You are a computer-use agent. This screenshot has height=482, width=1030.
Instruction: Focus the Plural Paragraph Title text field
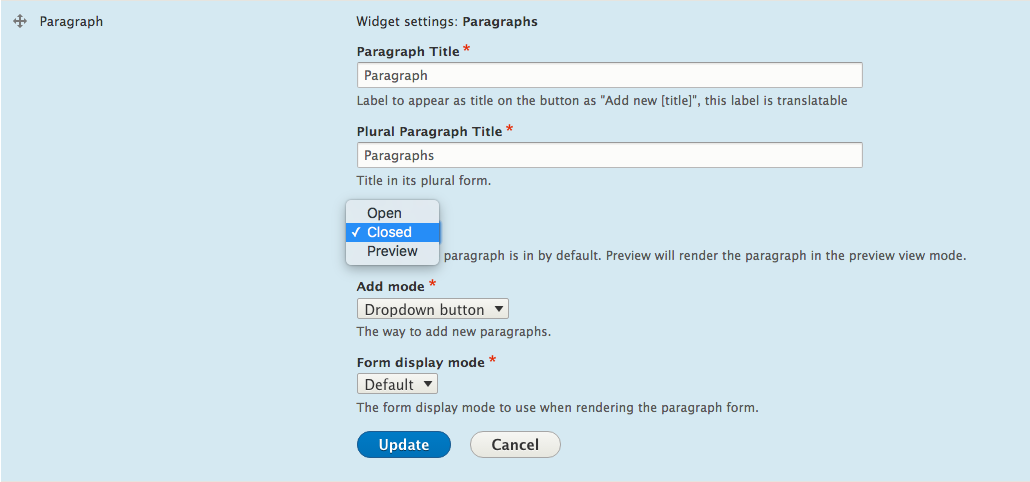click(x=610, y=156)
